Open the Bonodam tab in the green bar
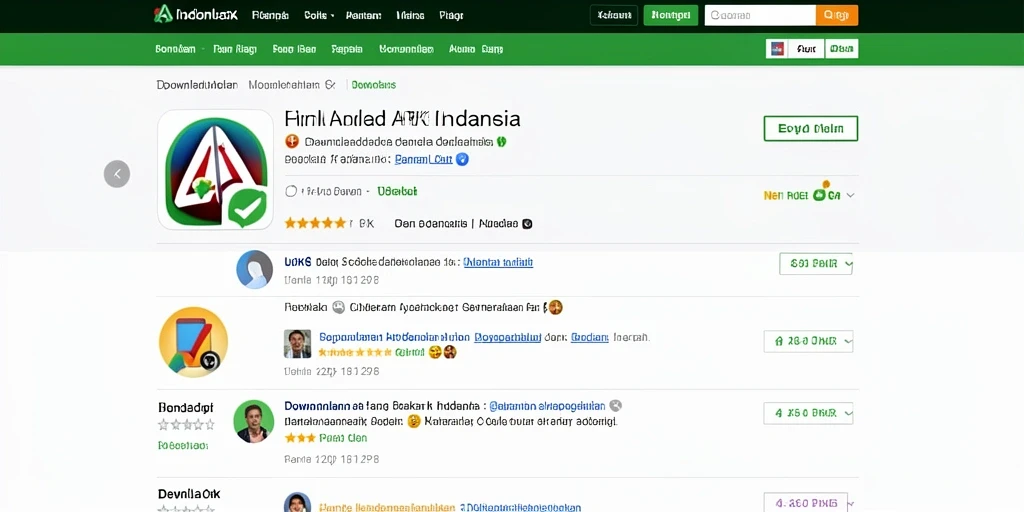Screen dimensions: 1024x512 pos(175,49)
